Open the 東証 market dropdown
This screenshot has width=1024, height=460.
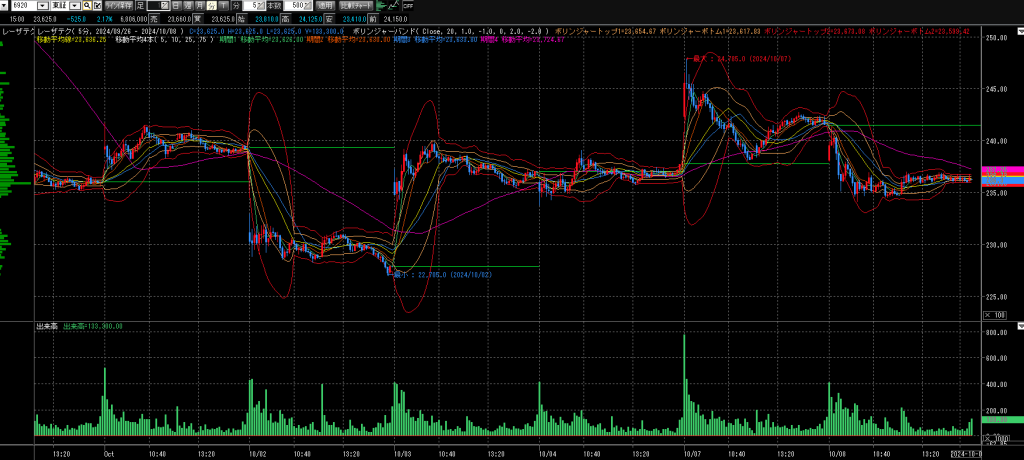coord(74,5)
